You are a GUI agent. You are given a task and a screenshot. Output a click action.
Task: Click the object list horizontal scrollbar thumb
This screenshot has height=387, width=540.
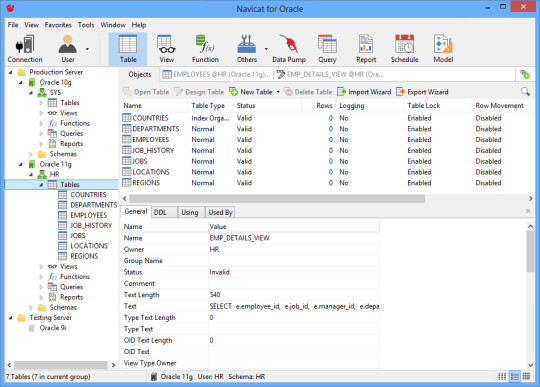point(277,199)
